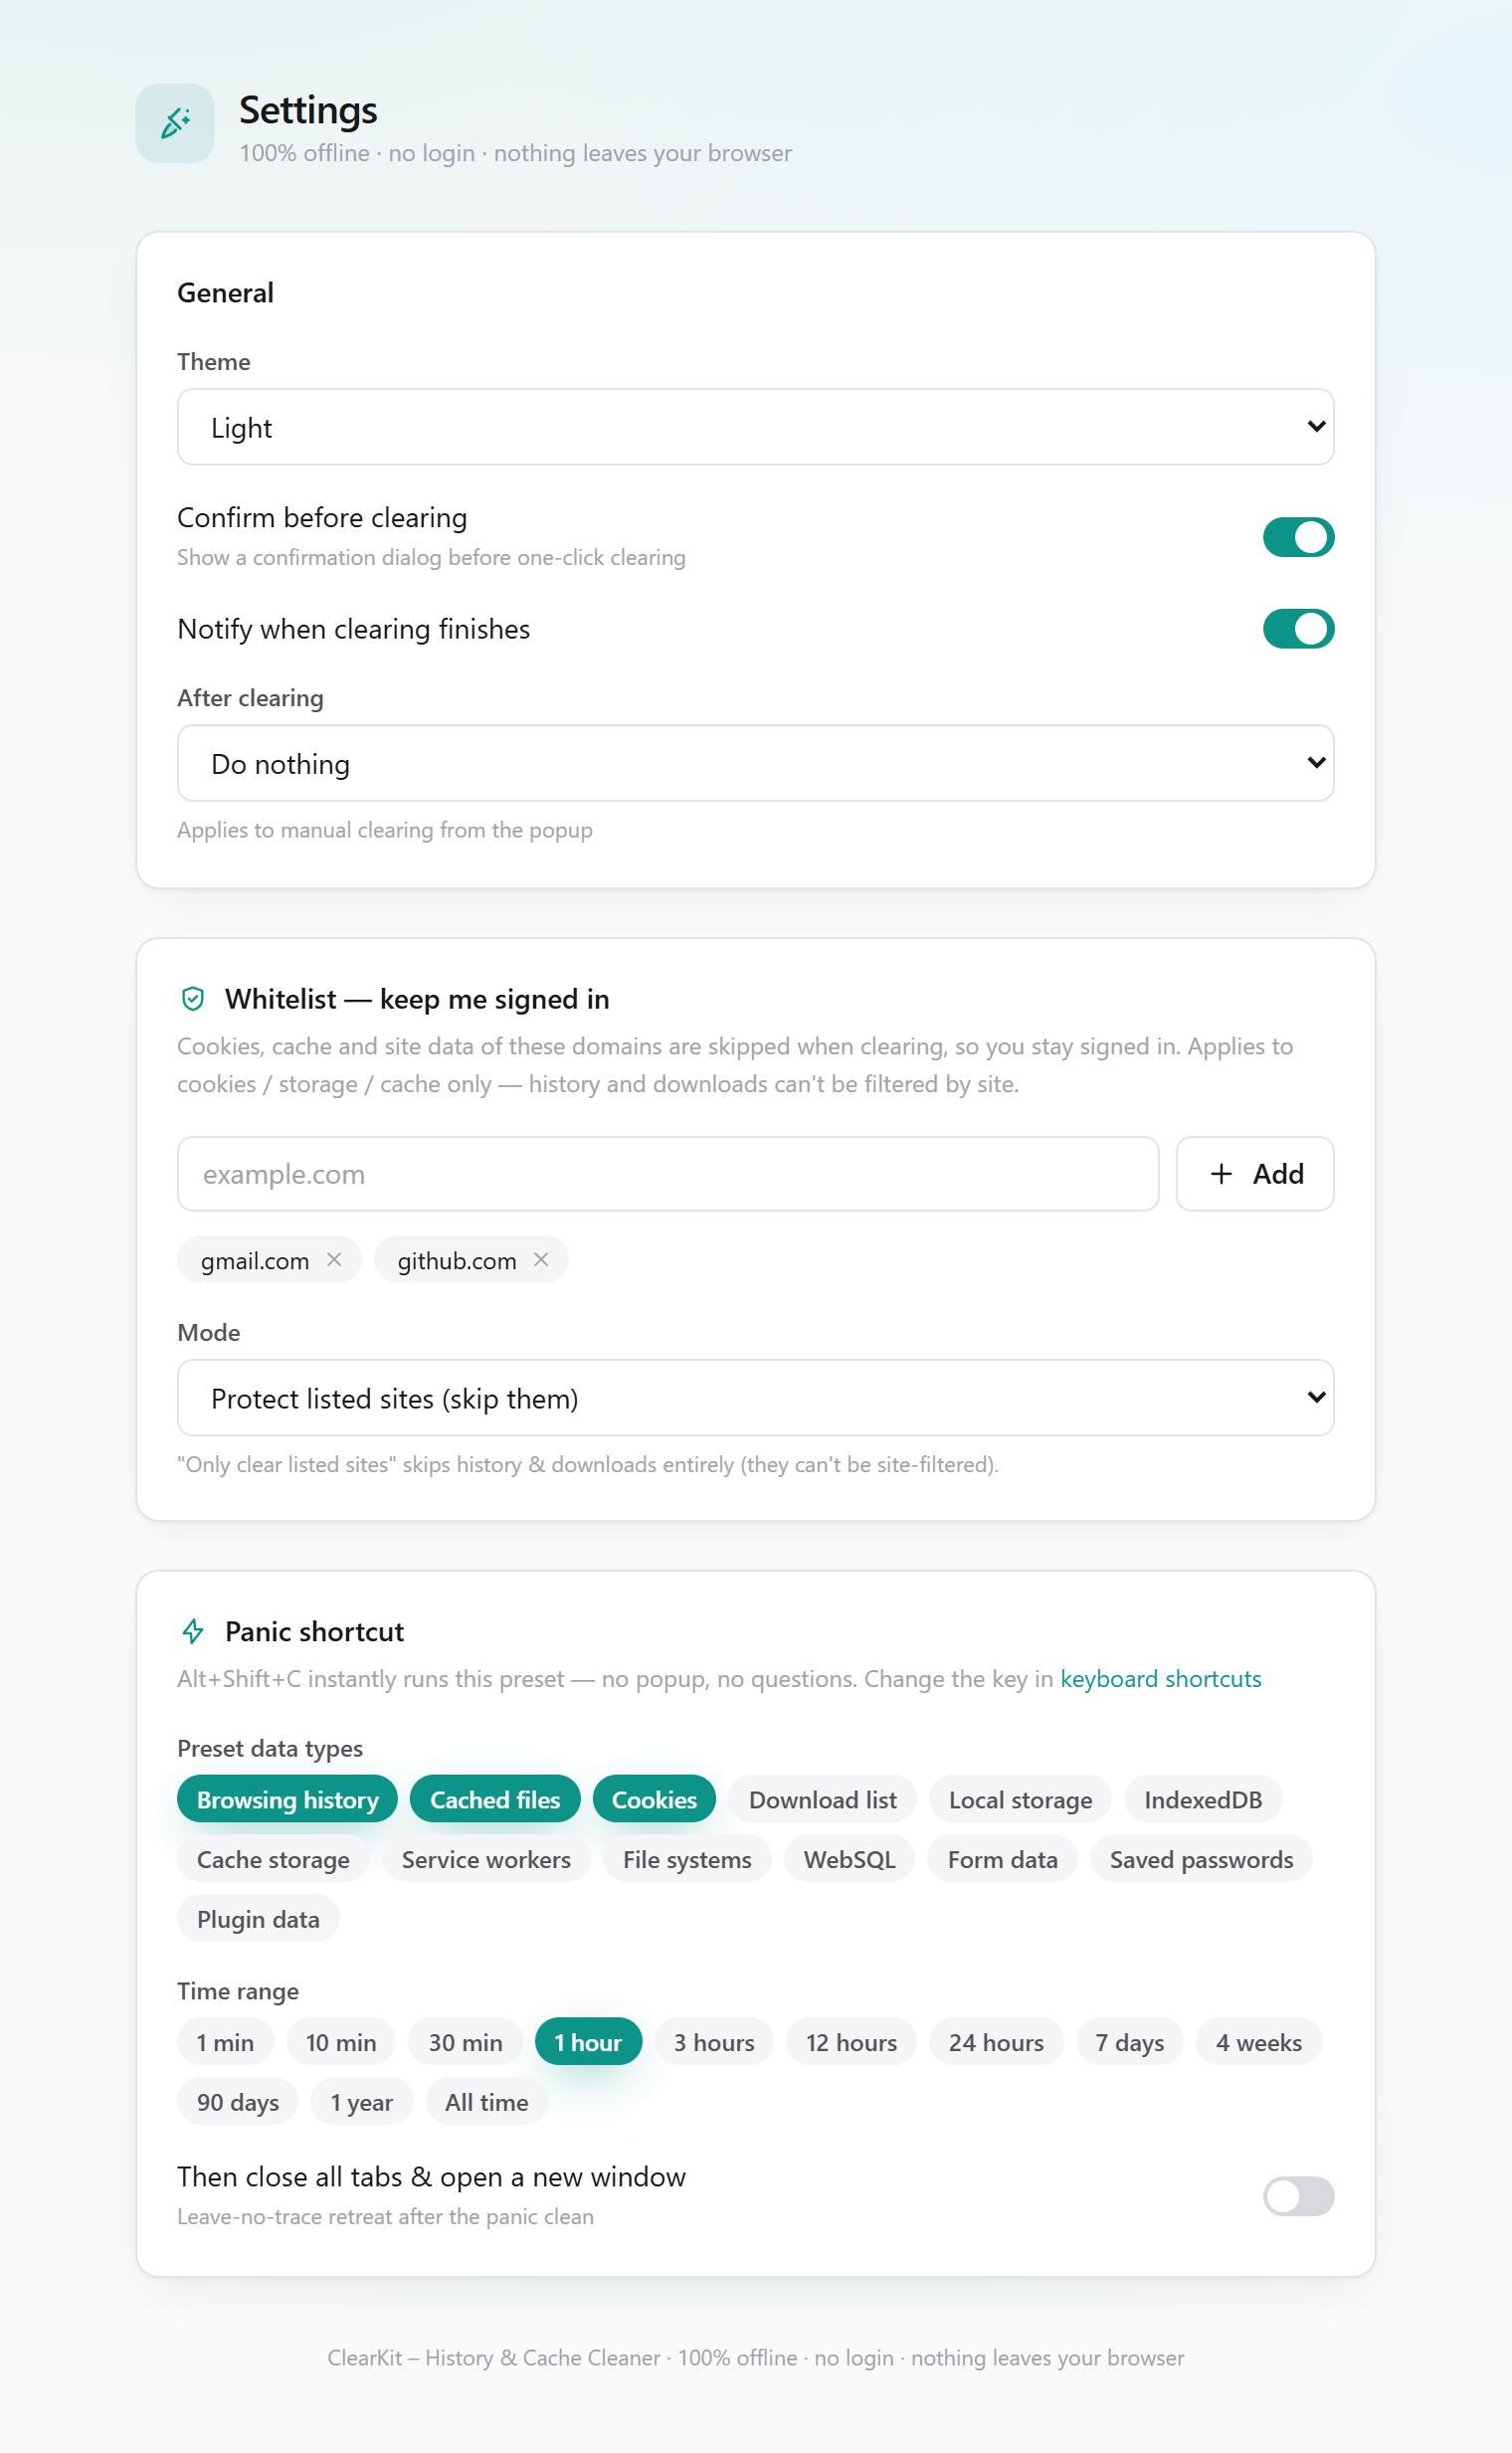The width and height of the screenshot is (1512, 2453).
Task: Enable the Download list data type
Action: point(822,1800)
